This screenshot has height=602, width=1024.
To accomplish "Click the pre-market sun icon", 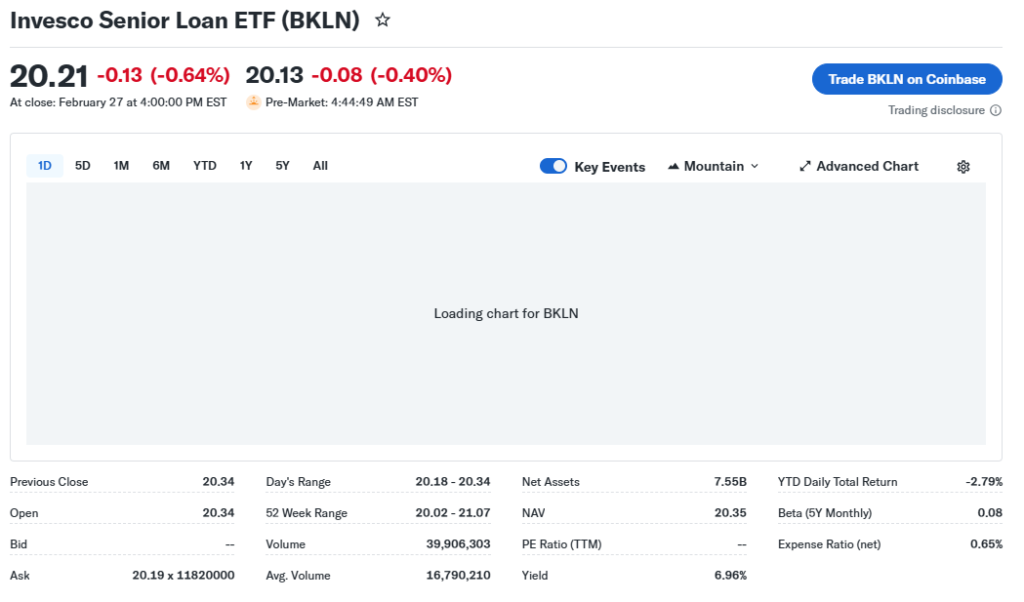I will tap(253, 102).
